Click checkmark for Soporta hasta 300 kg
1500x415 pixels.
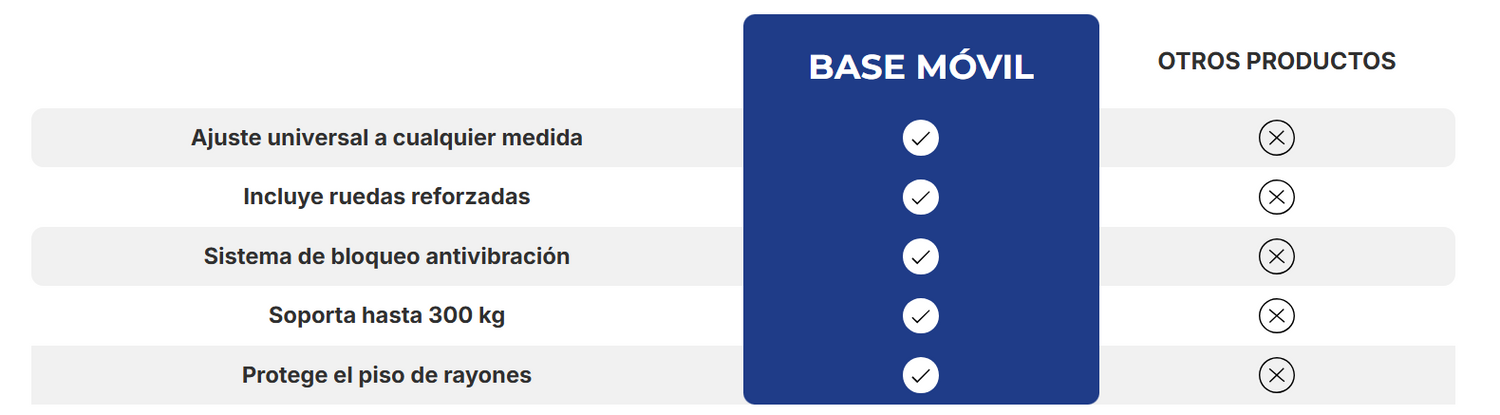(x=920, y=317)
